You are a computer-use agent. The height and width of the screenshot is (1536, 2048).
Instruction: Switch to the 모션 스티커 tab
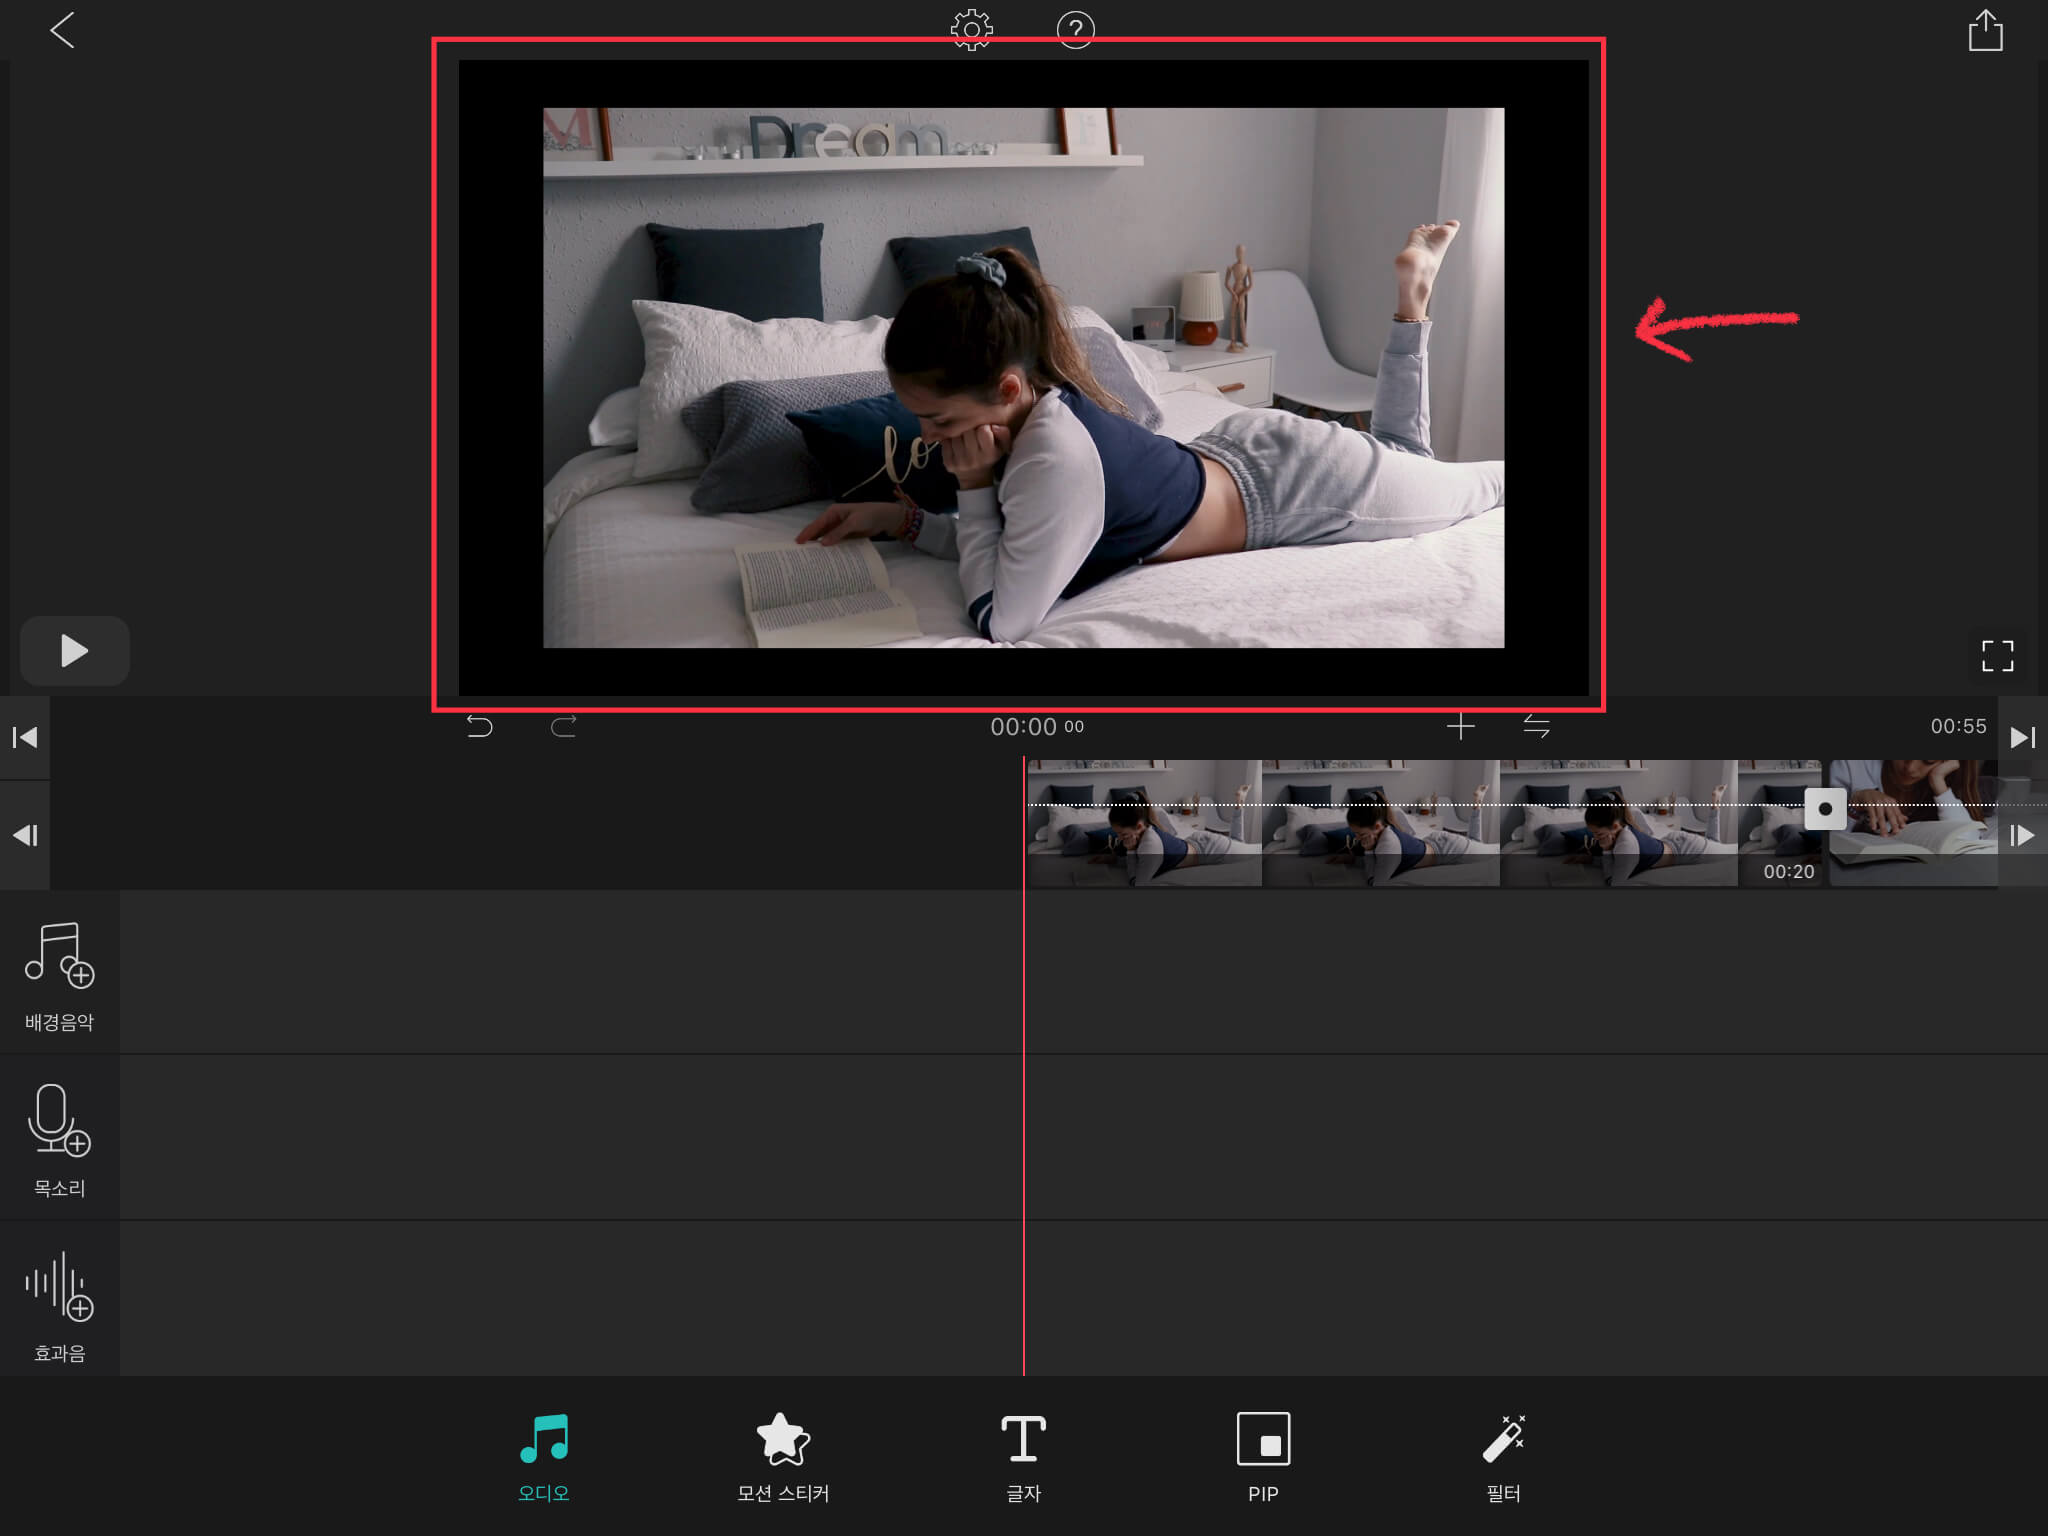pos(783,1456)
